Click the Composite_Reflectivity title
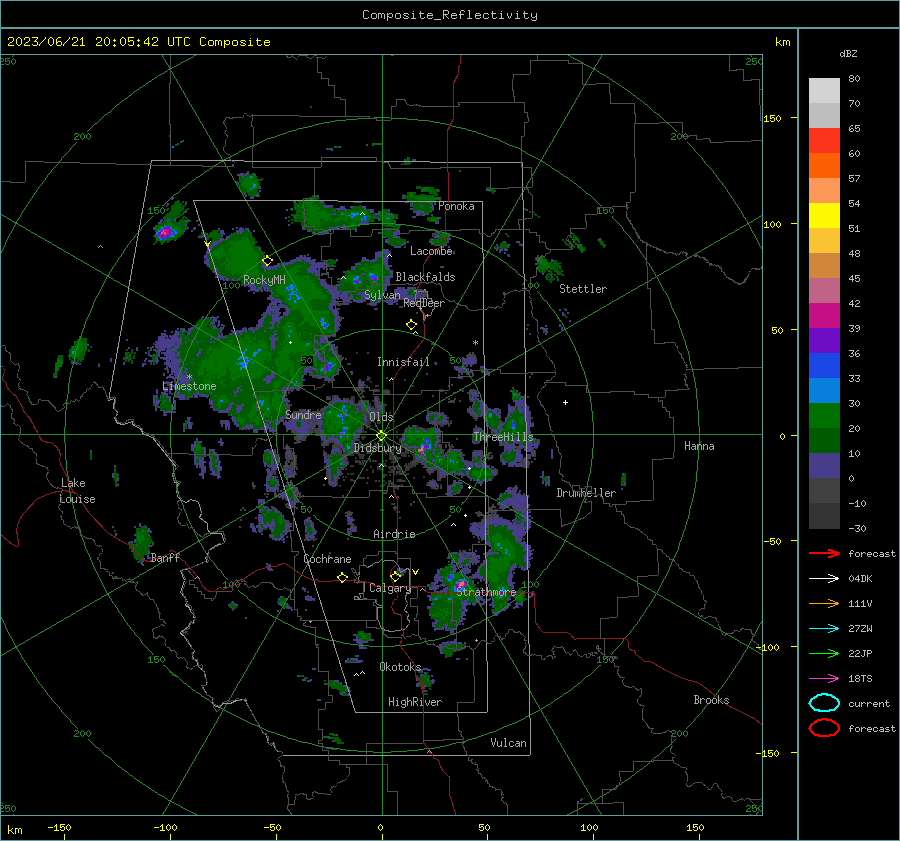The height and width of the screenshot is (841, 900). (x=450, y=15)
